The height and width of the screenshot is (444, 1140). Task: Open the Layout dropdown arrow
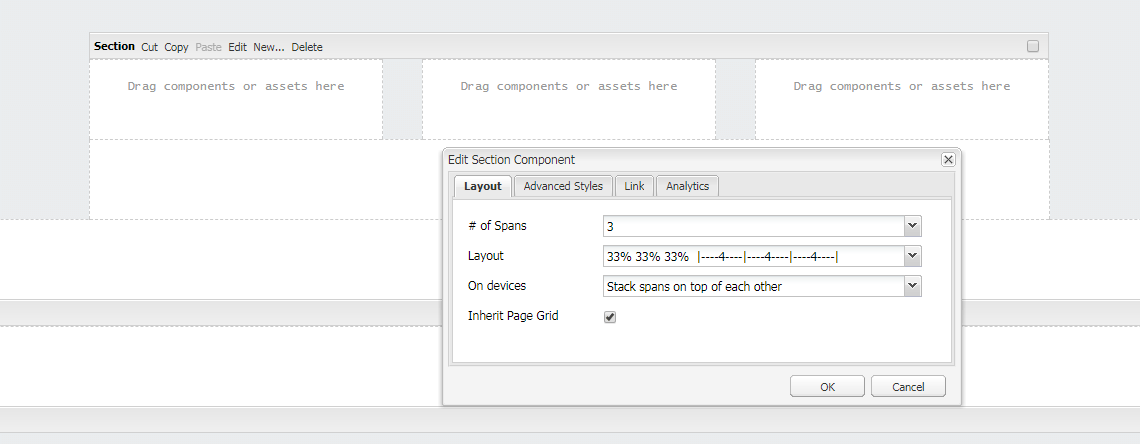(912, 257)
